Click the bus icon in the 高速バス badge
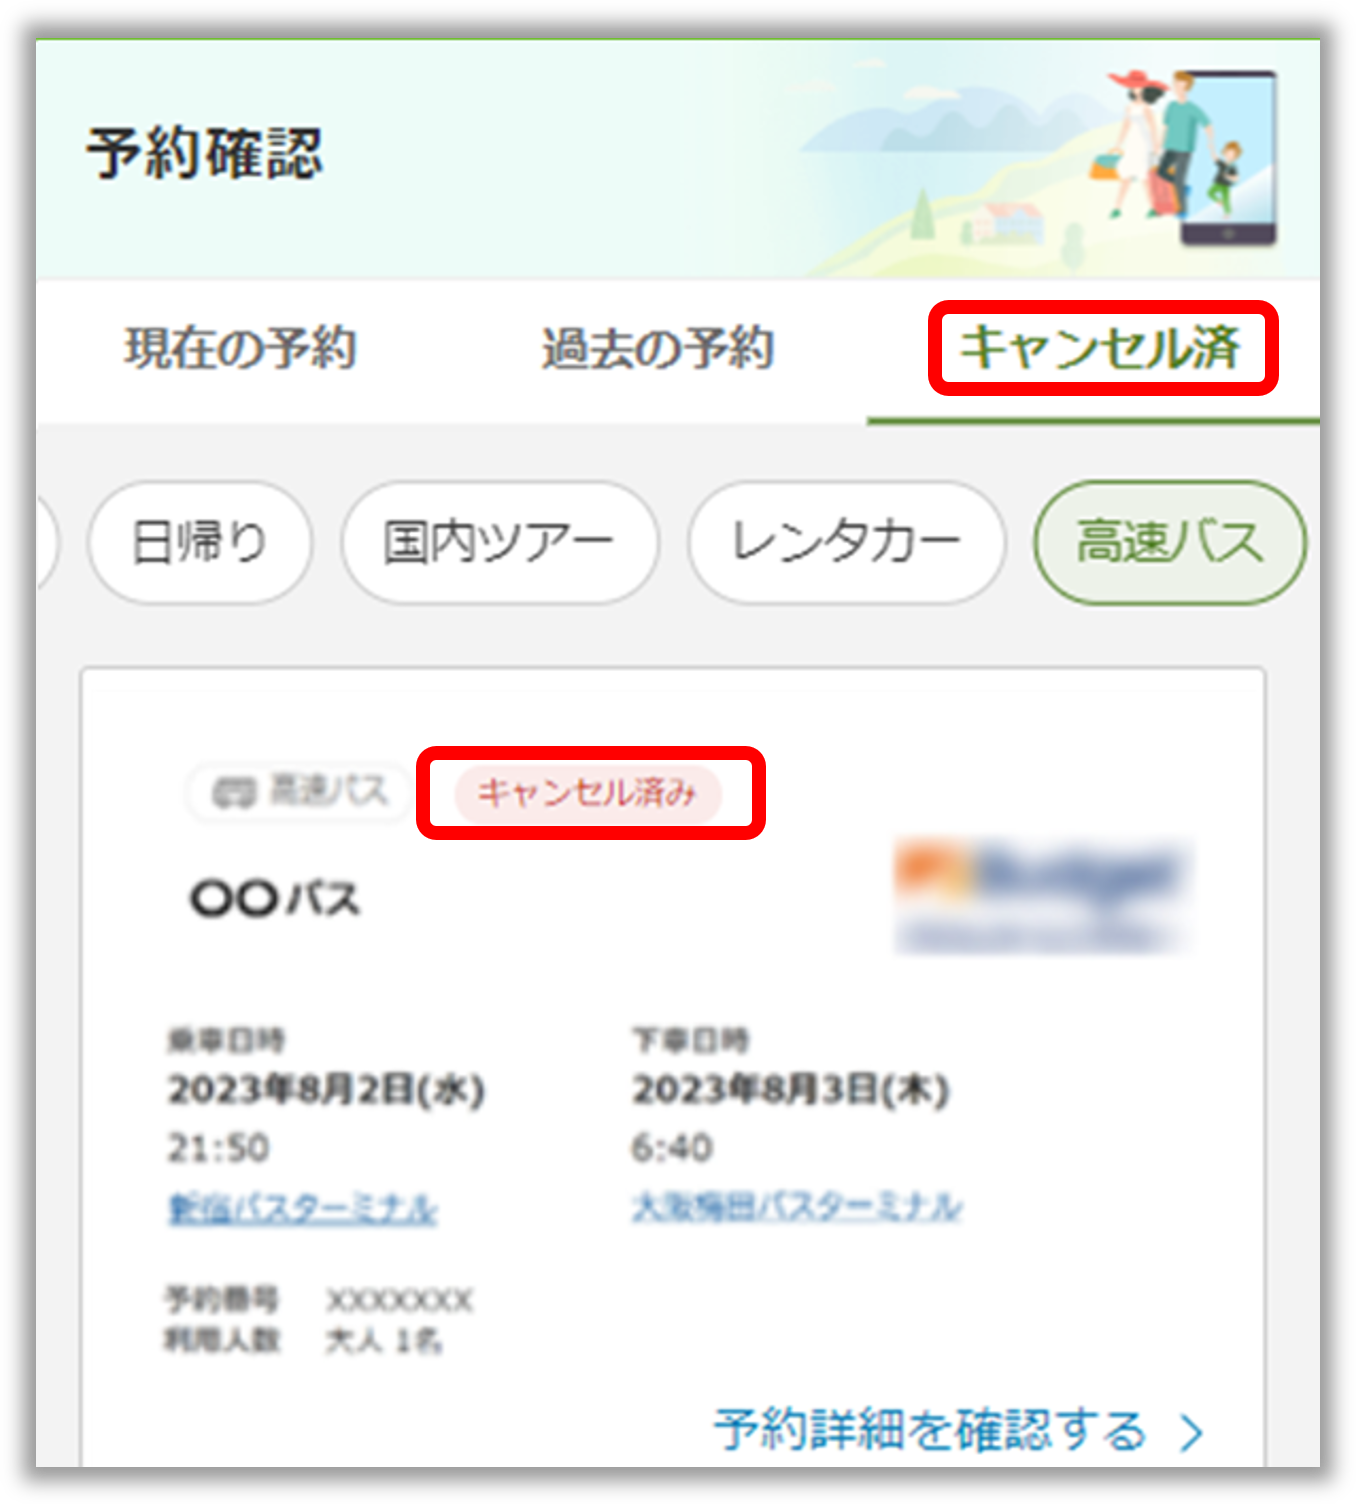The width and height of the screenshot is (1356, 1505). point(234,793)
